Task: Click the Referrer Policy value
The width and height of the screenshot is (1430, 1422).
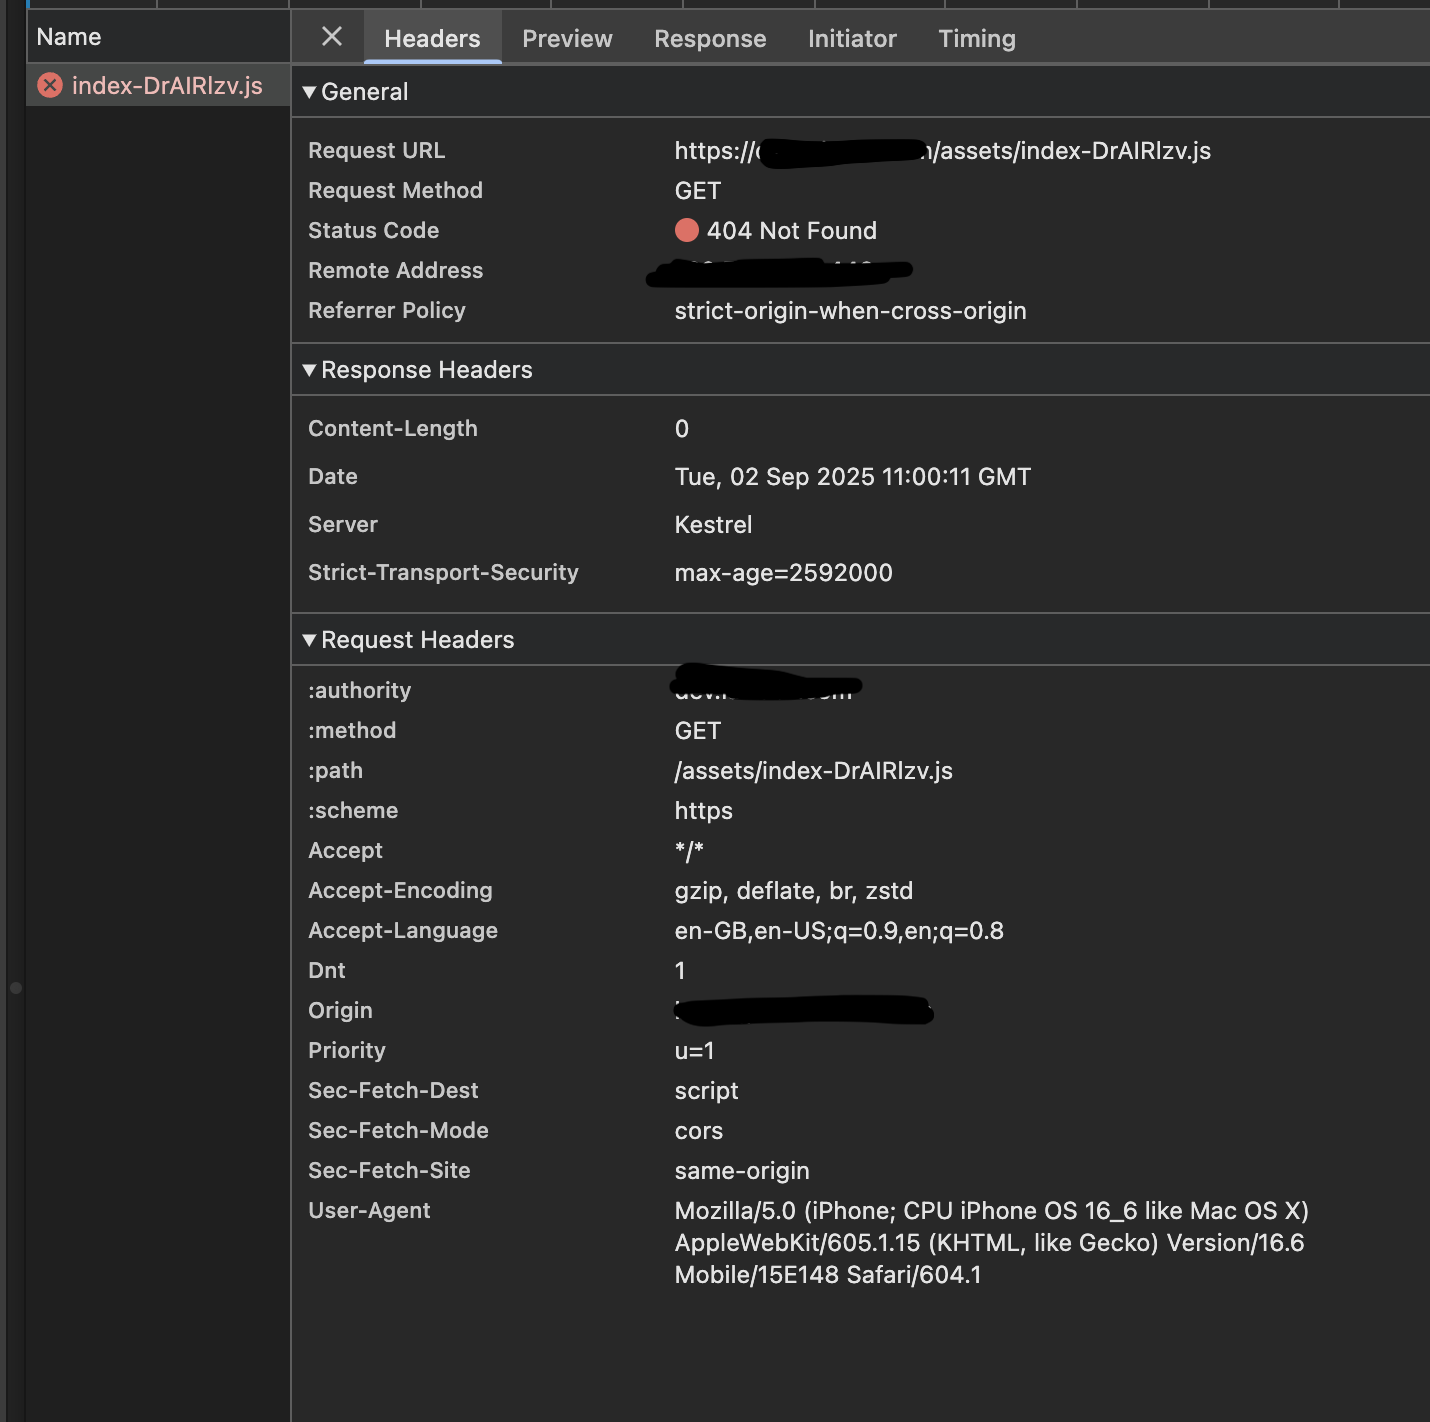Action: click(x=850, y=311)
